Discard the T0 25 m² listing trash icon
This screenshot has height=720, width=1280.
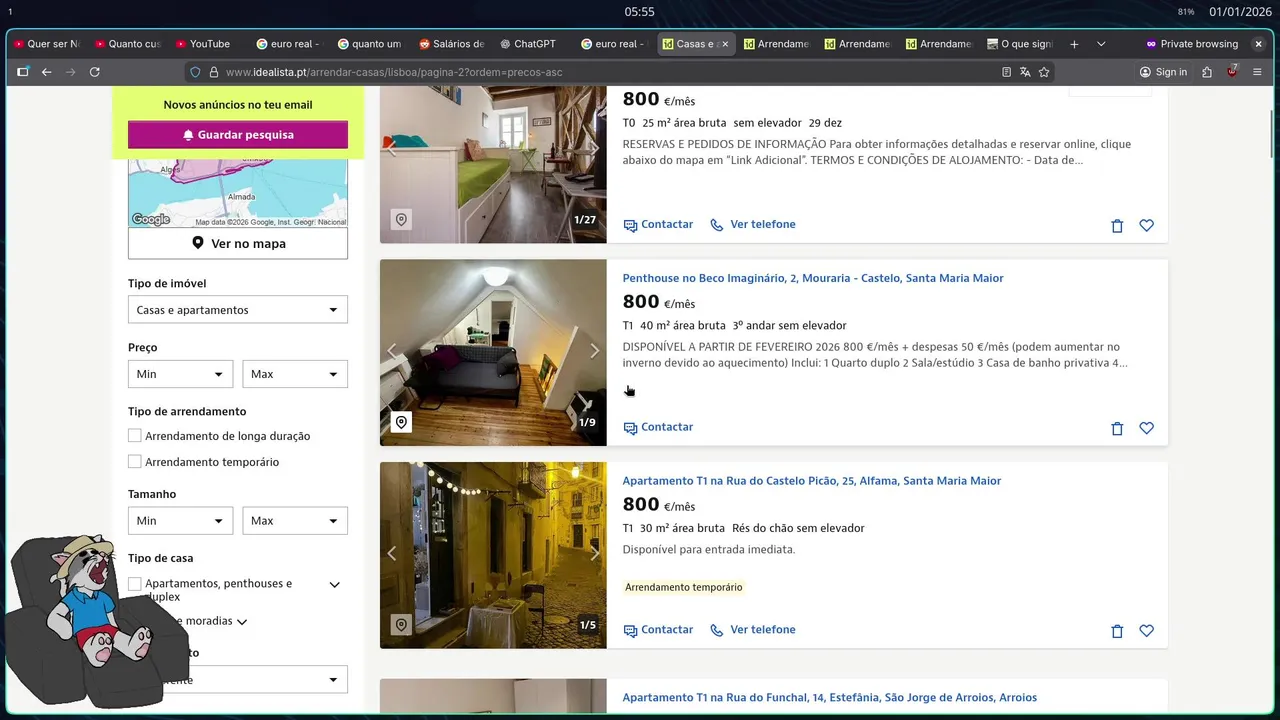coord(1117,226)
